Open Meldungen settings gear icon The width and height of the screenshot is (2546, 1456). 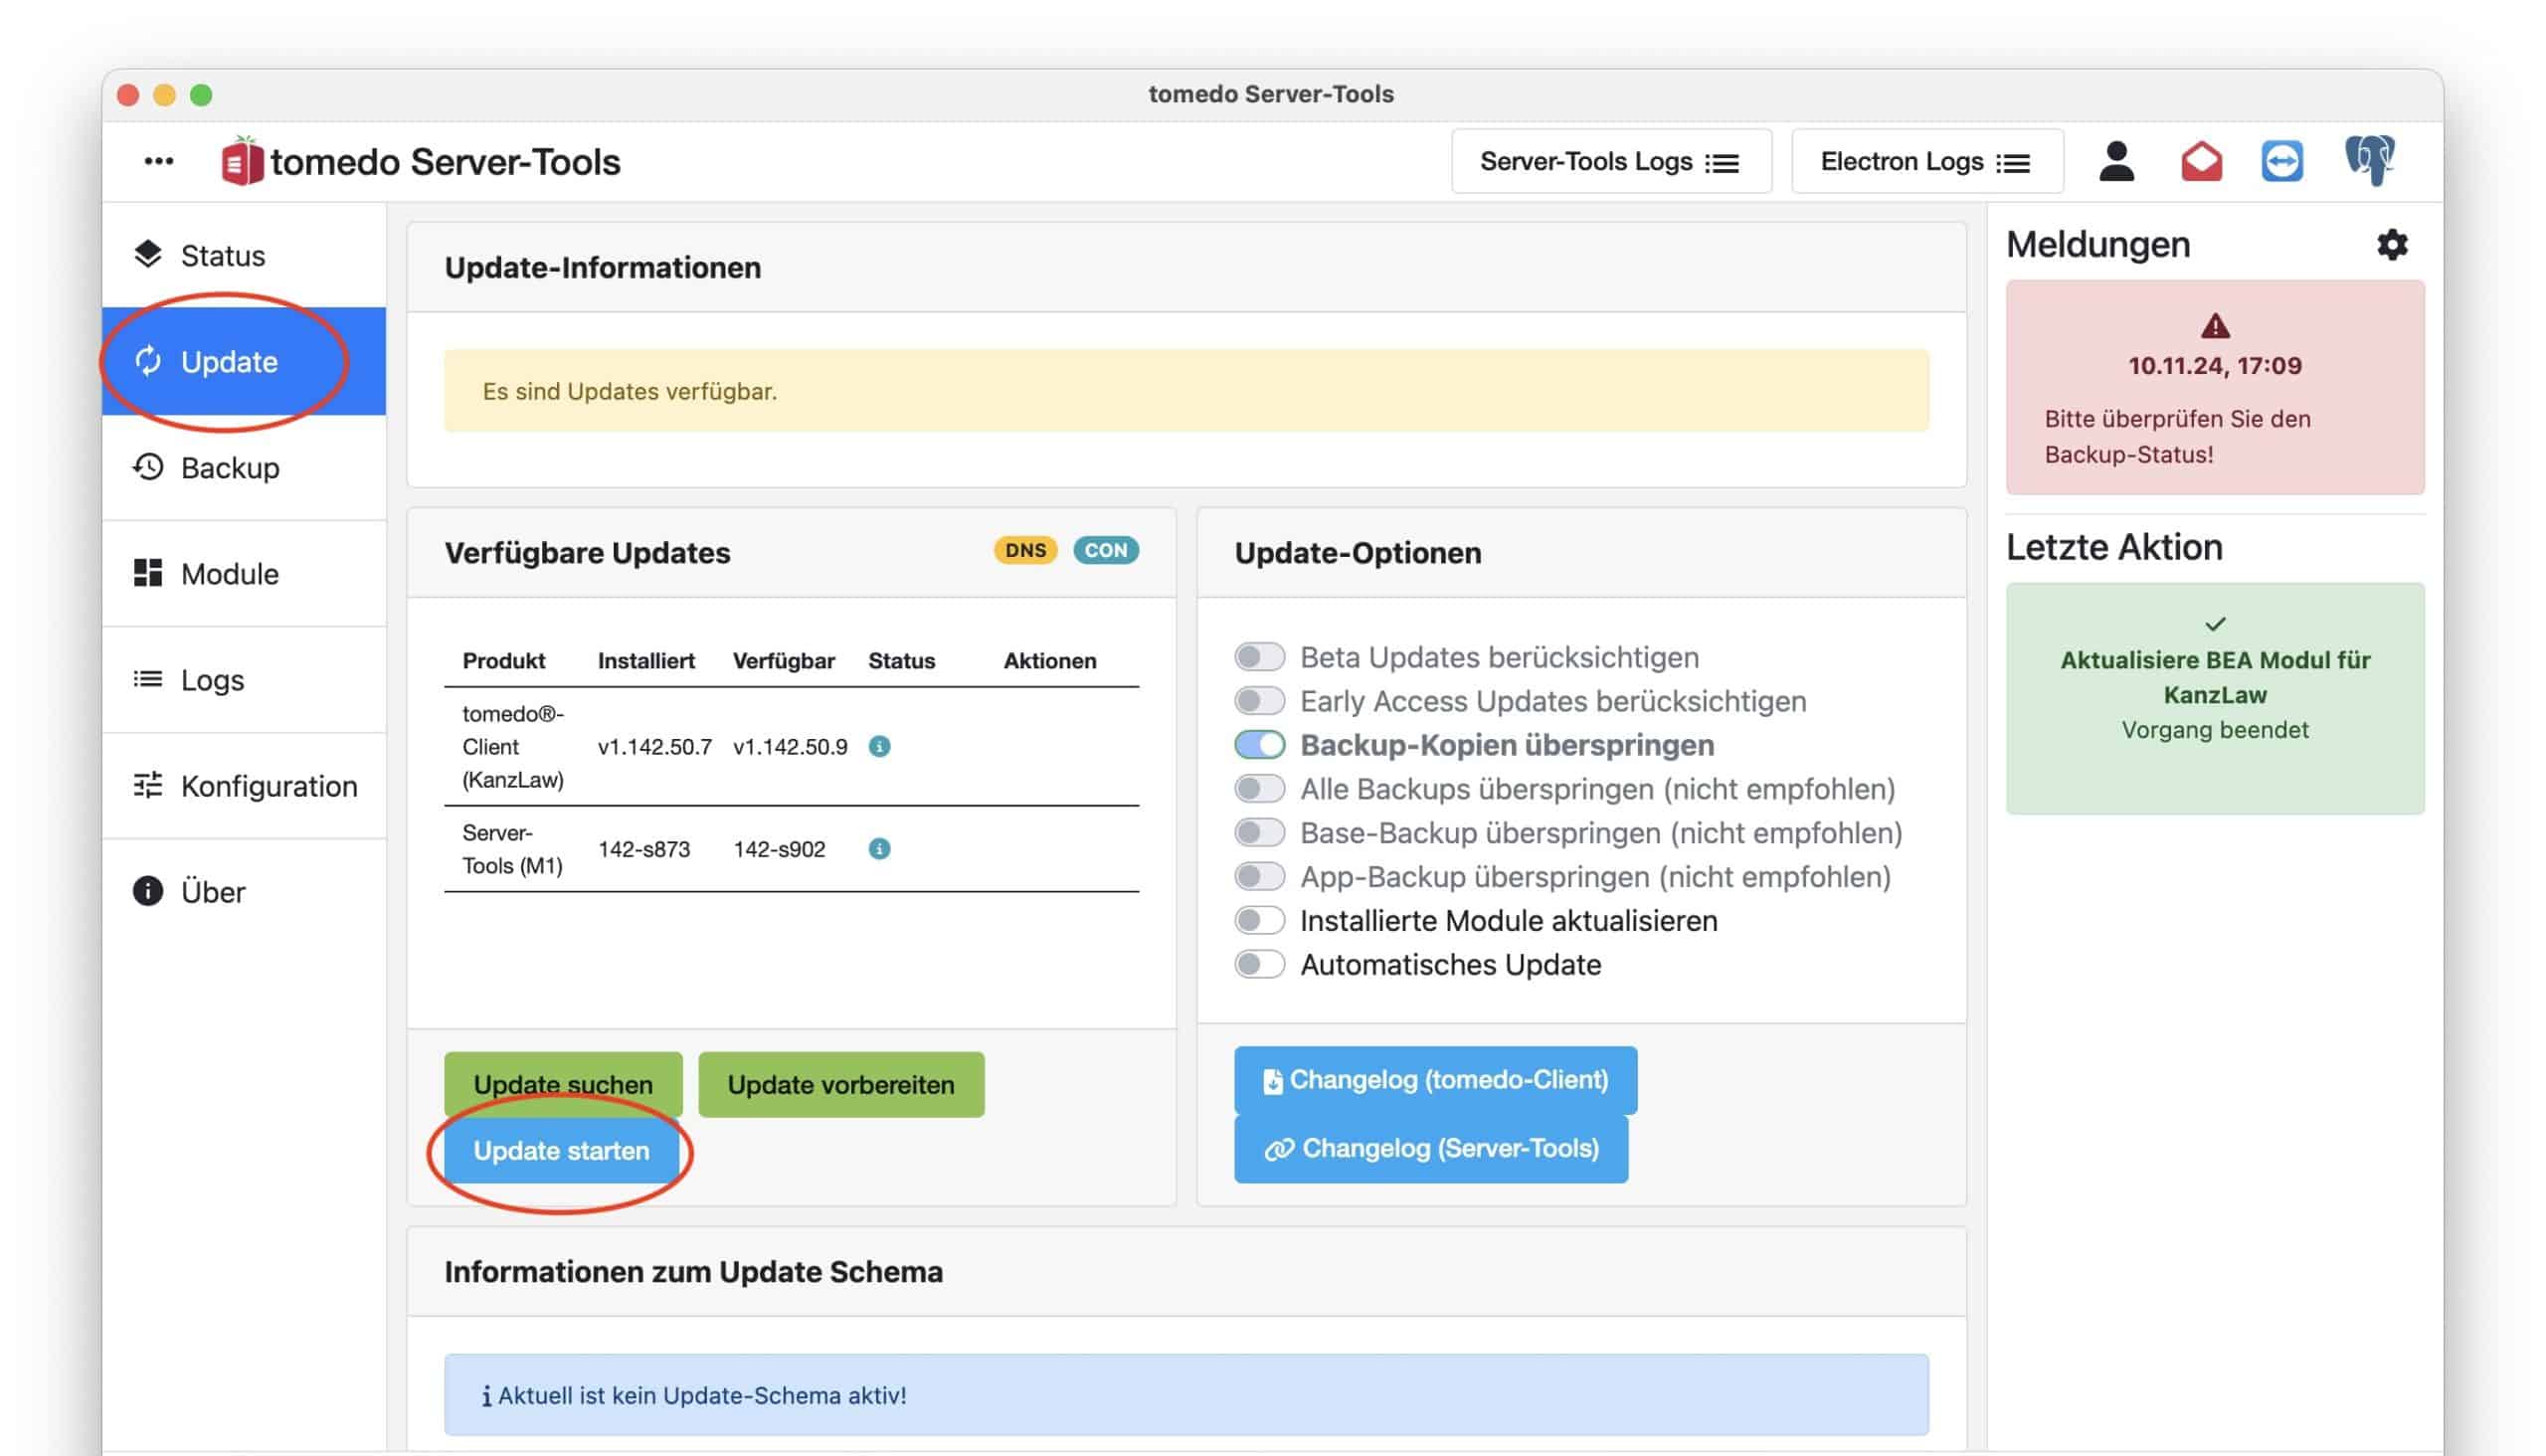[2391, 245]
